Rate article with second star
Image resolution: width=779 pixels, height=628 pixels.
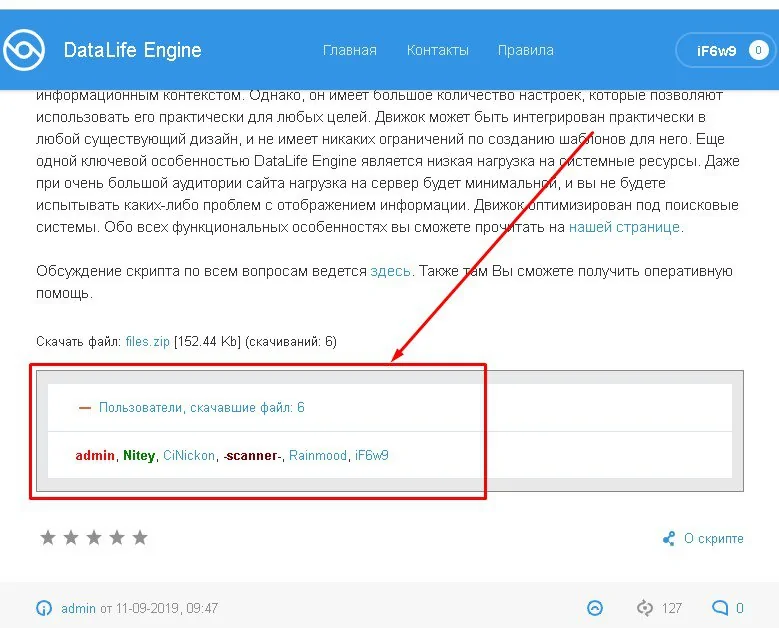(x=71, y=537)
